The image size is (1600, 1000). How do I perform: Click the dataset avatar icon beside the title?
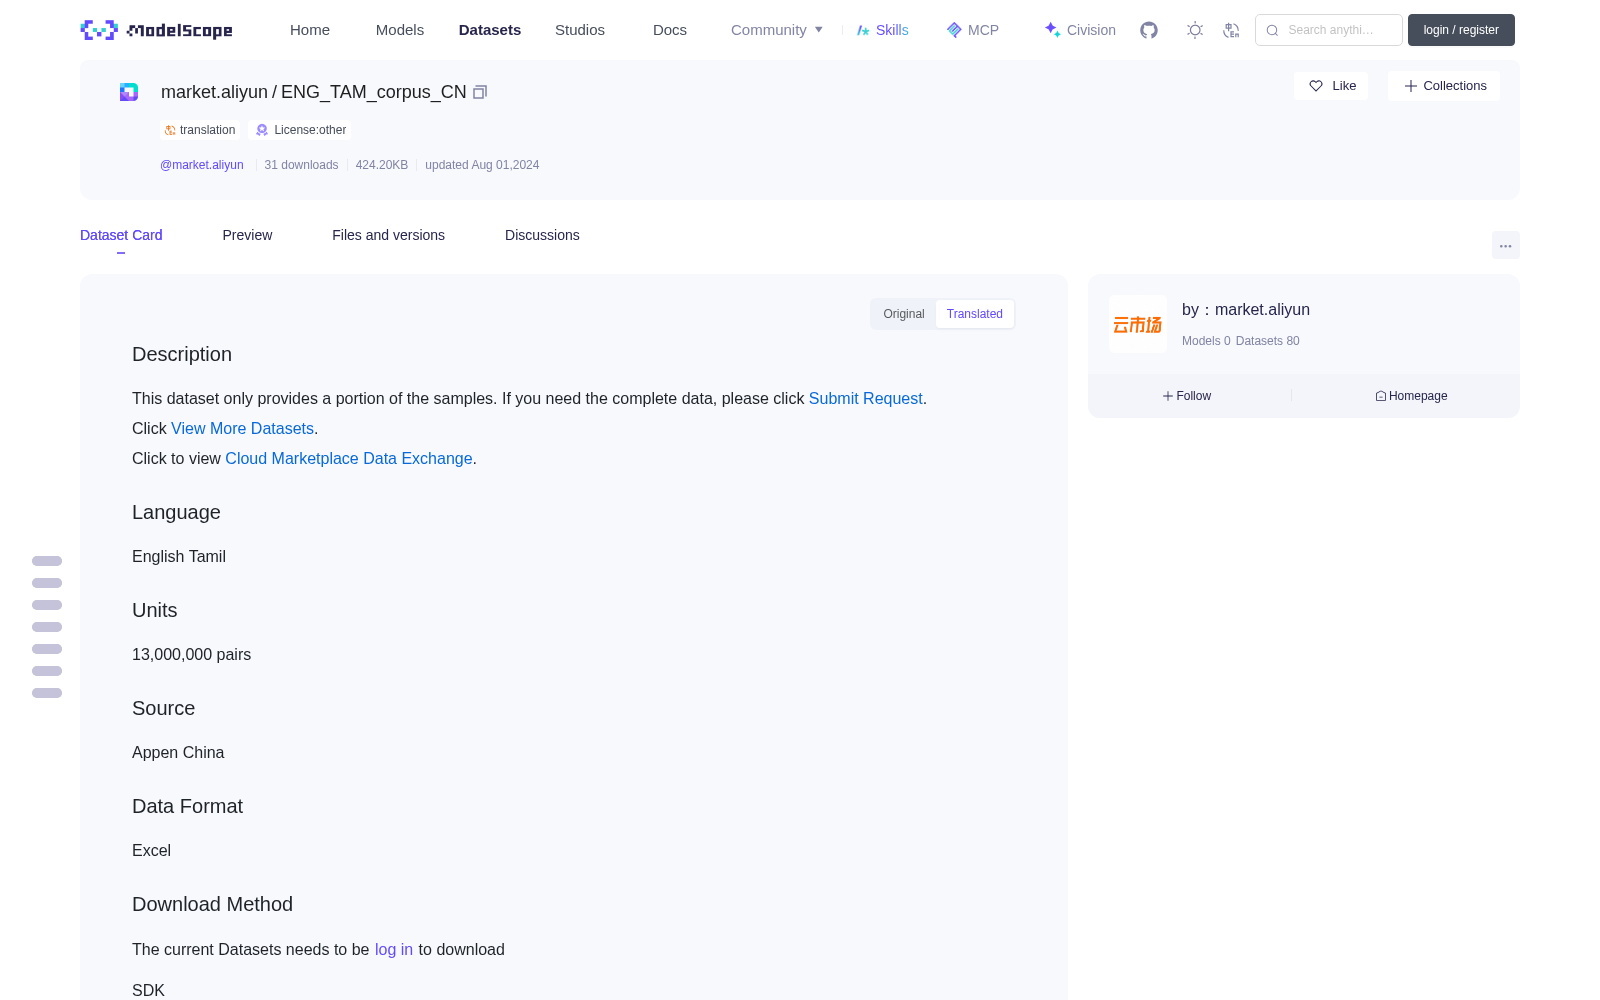(129, 92)
